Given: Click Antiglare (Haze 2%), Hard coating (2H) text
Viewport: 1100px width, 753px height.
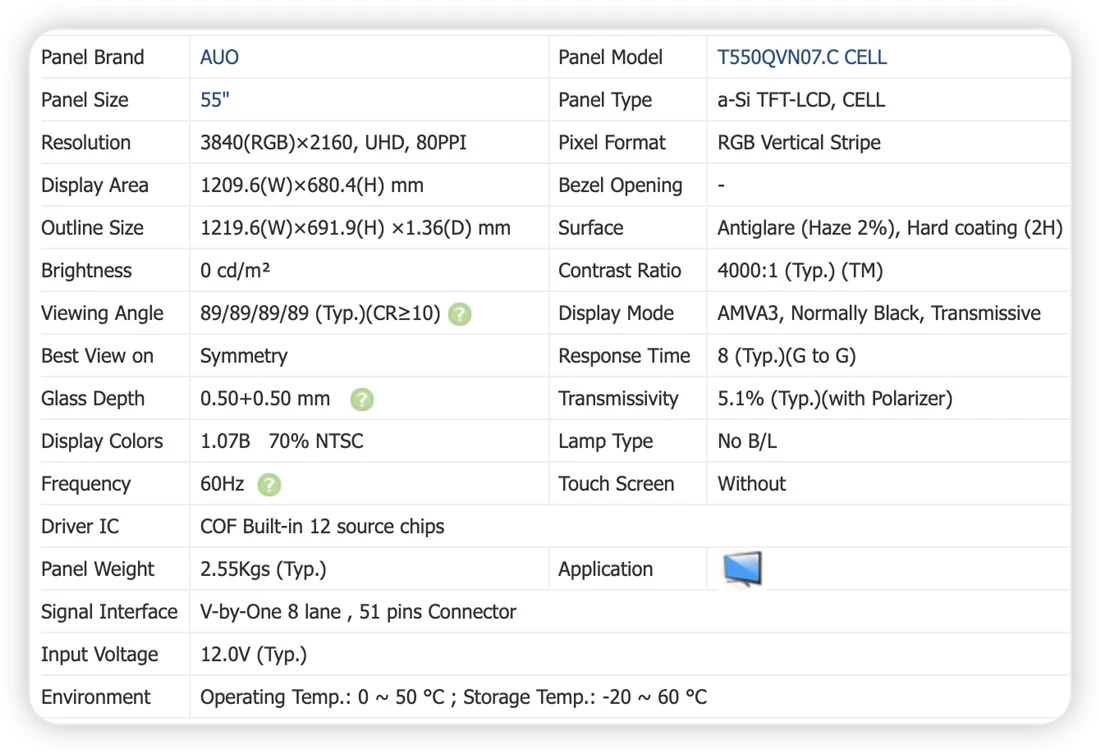Looking at the screenshot, I should point(890,228).
